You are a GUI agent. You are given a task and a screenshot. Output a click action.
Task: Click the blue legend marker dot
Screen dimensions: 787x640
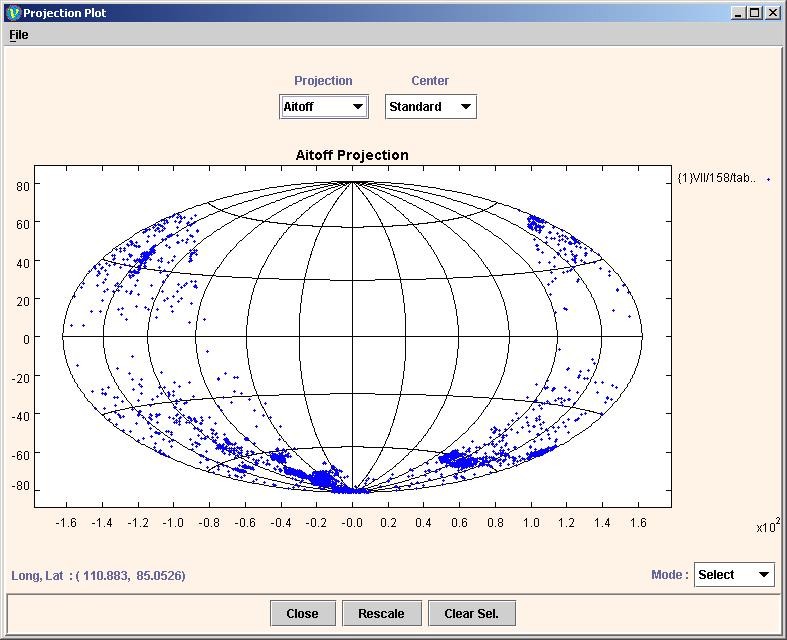click(x=768, y=179)
